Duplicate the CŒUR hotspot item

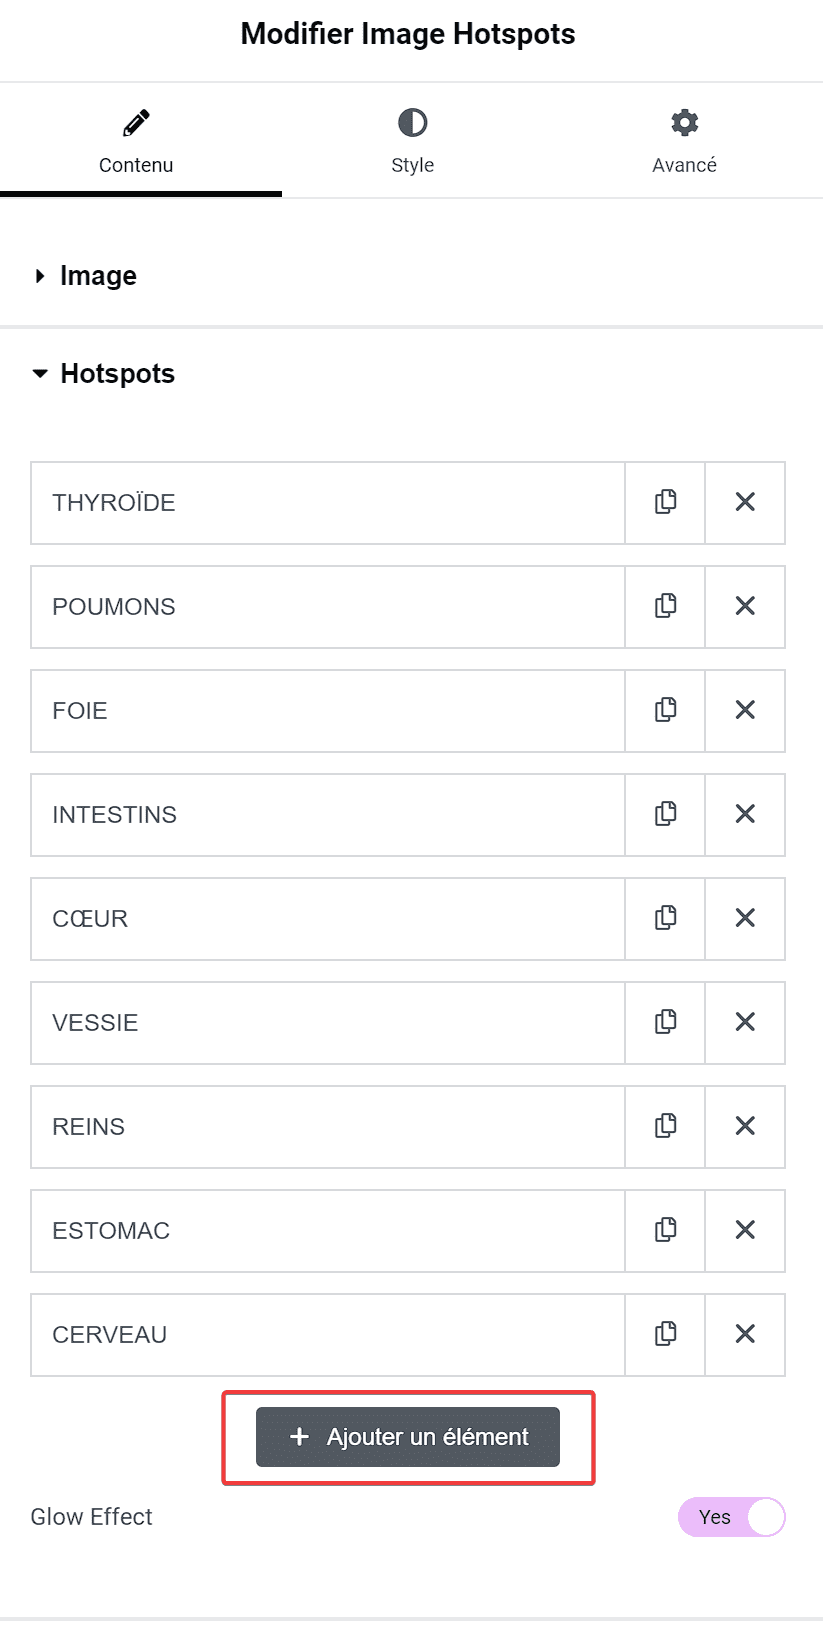coord(665,918)
